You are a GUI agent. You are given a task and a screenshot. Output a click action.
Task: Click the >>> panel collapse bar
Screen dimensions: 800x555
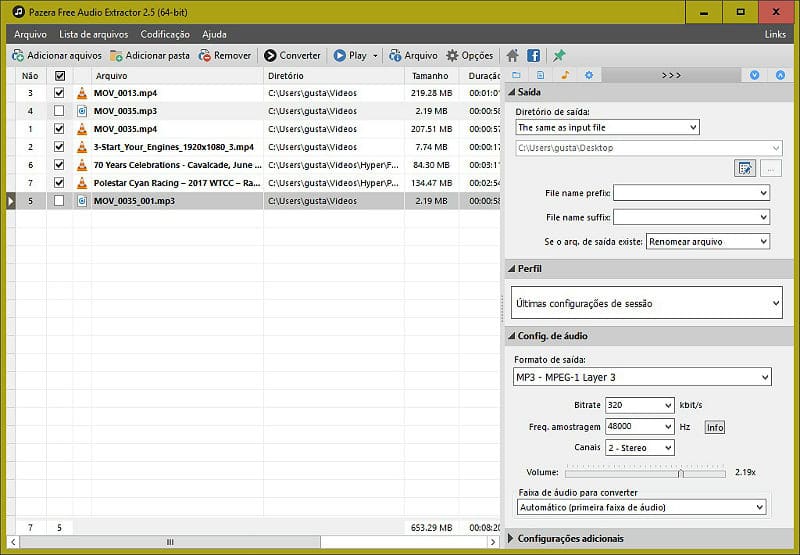tap(671, 75)
